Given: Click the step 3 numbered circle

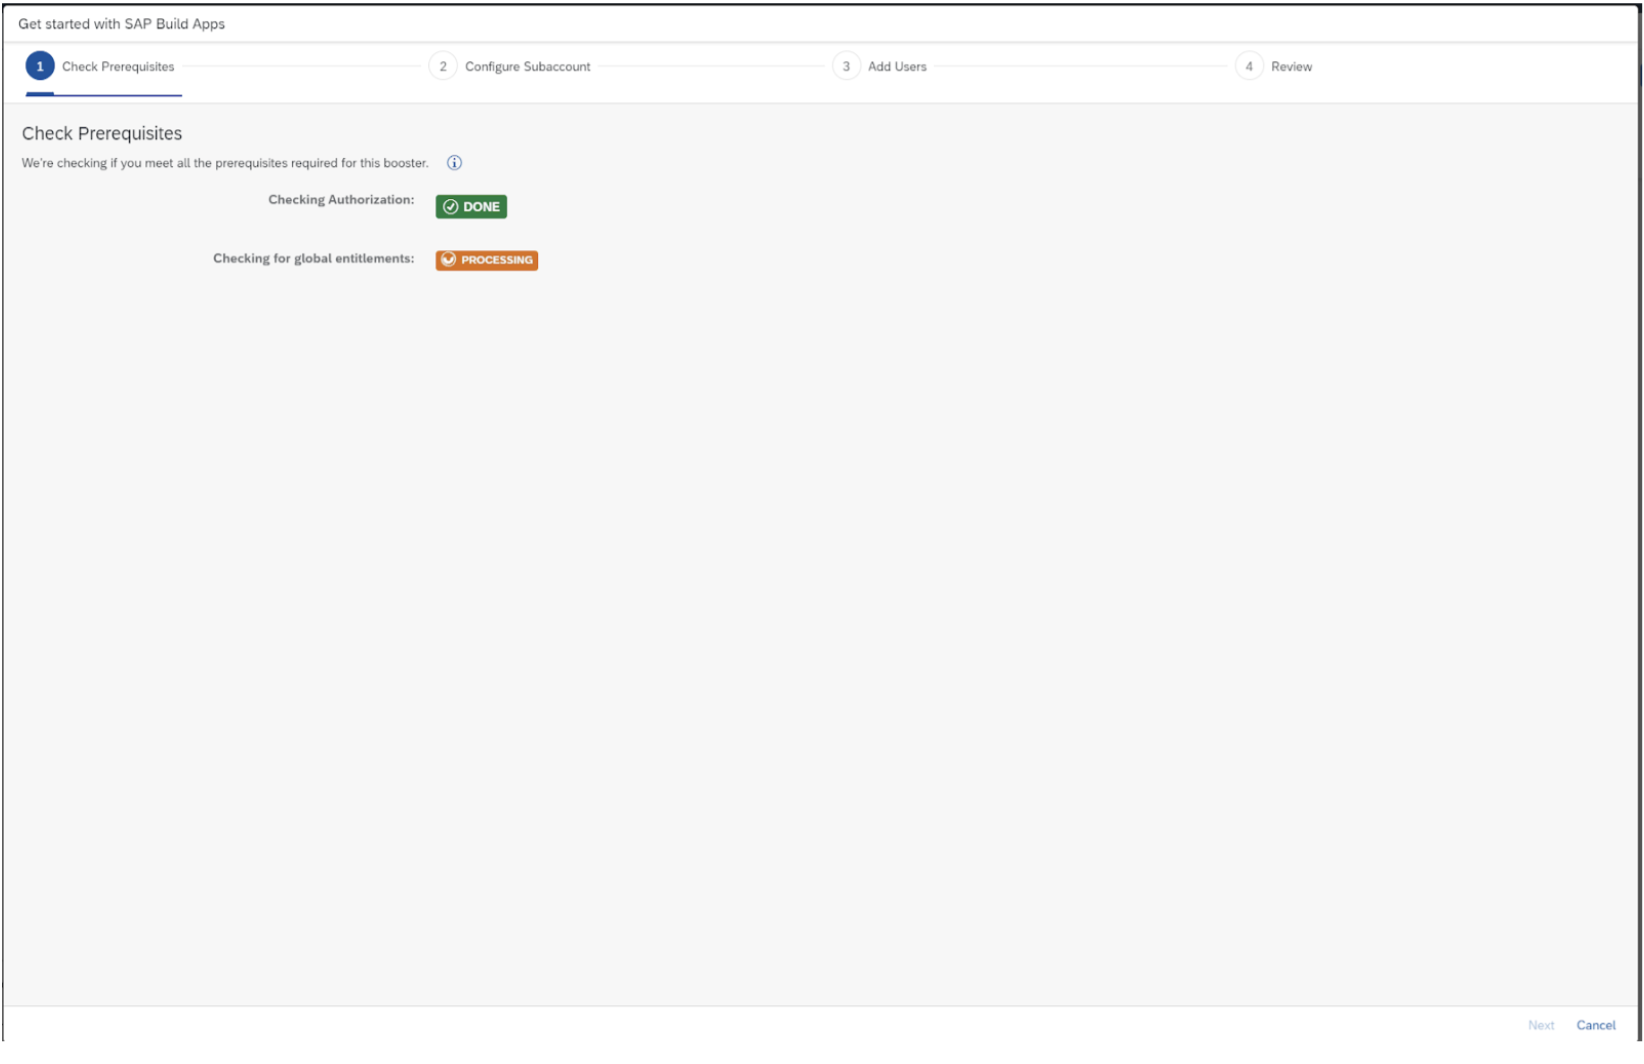Looking at the screenshot, I should click(x=847, y=67).
